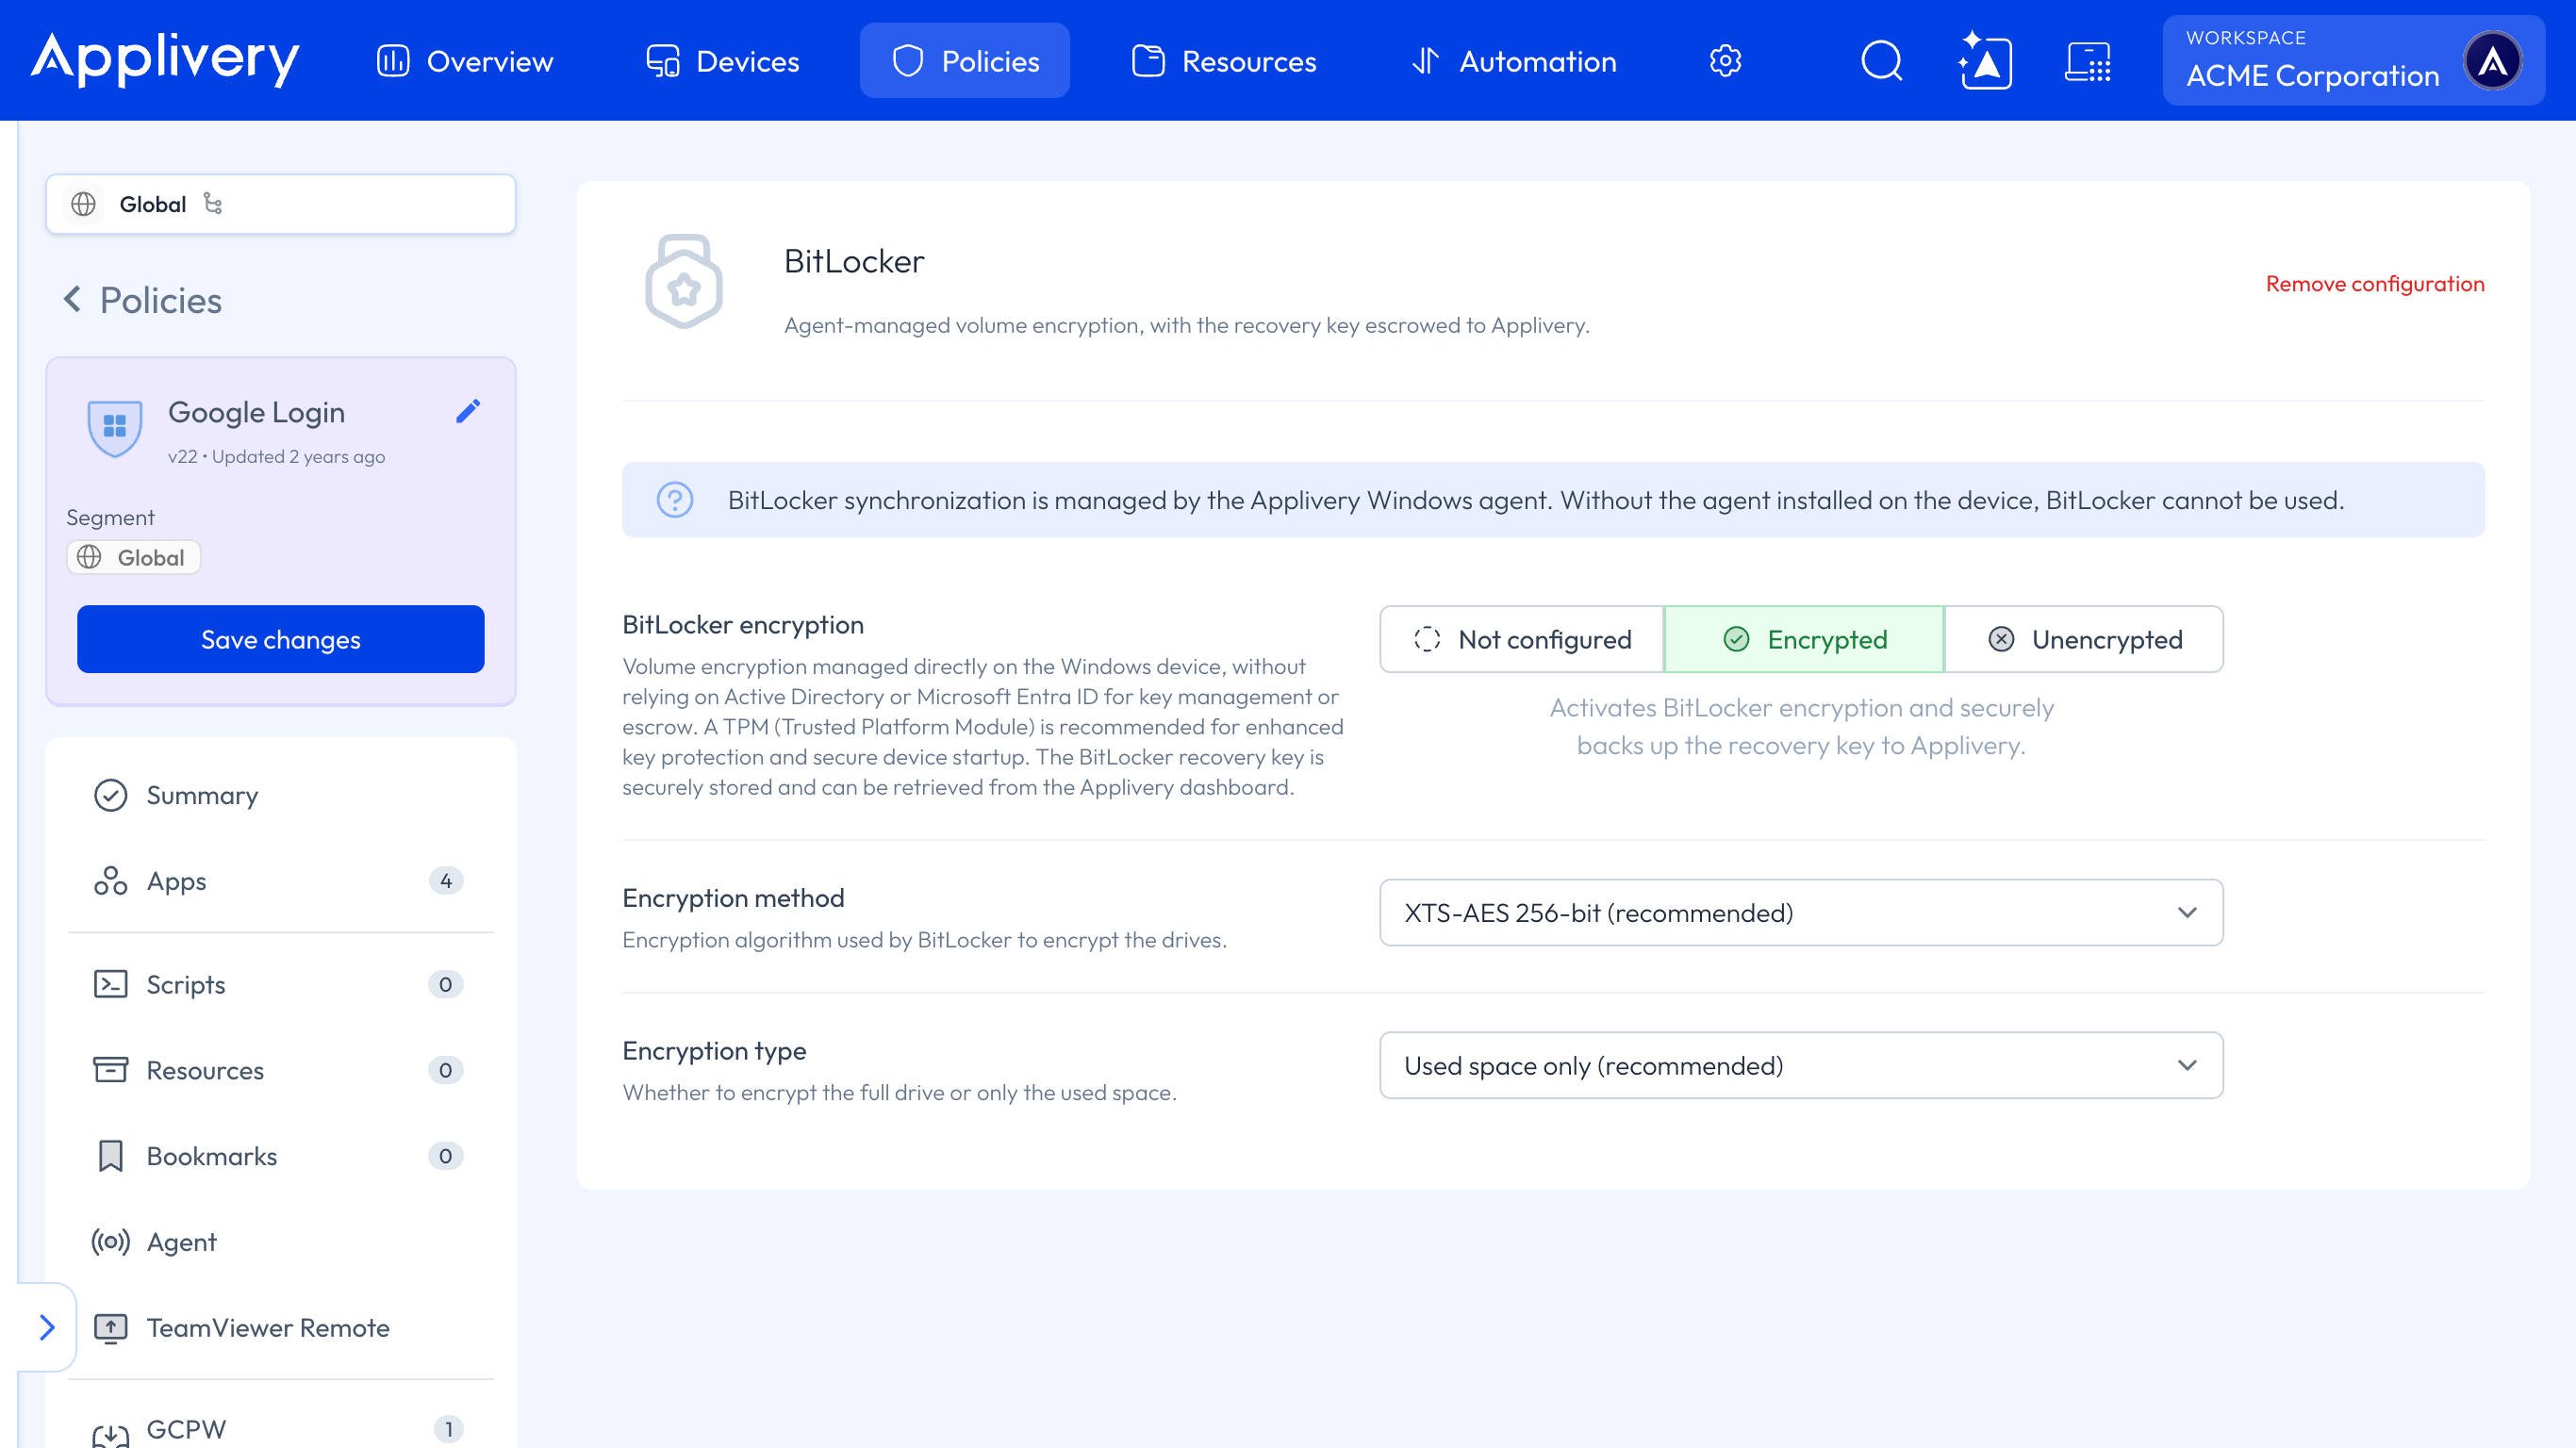Open Encryption method dropdown
The height and width of the screenshot is (1448, 2576).
pyautogui.click(x=1801, y=912)
